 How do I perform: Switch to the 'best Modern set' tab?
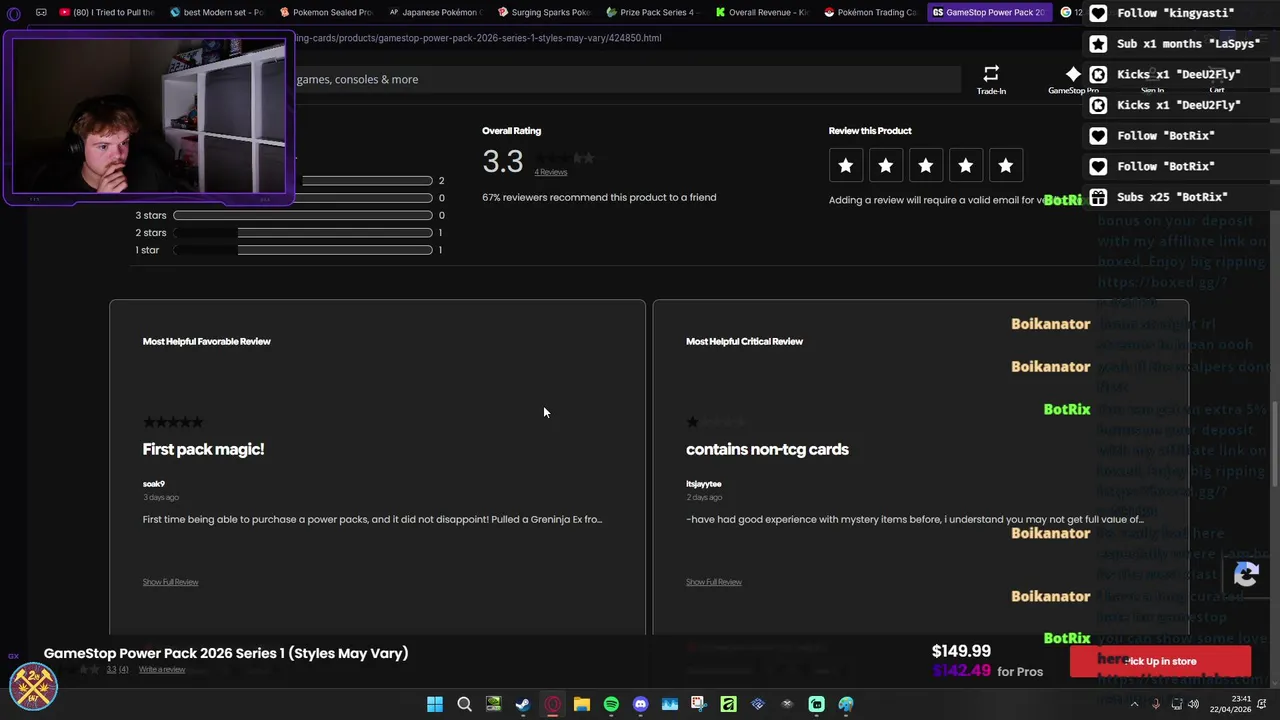[x=217, y=12]
